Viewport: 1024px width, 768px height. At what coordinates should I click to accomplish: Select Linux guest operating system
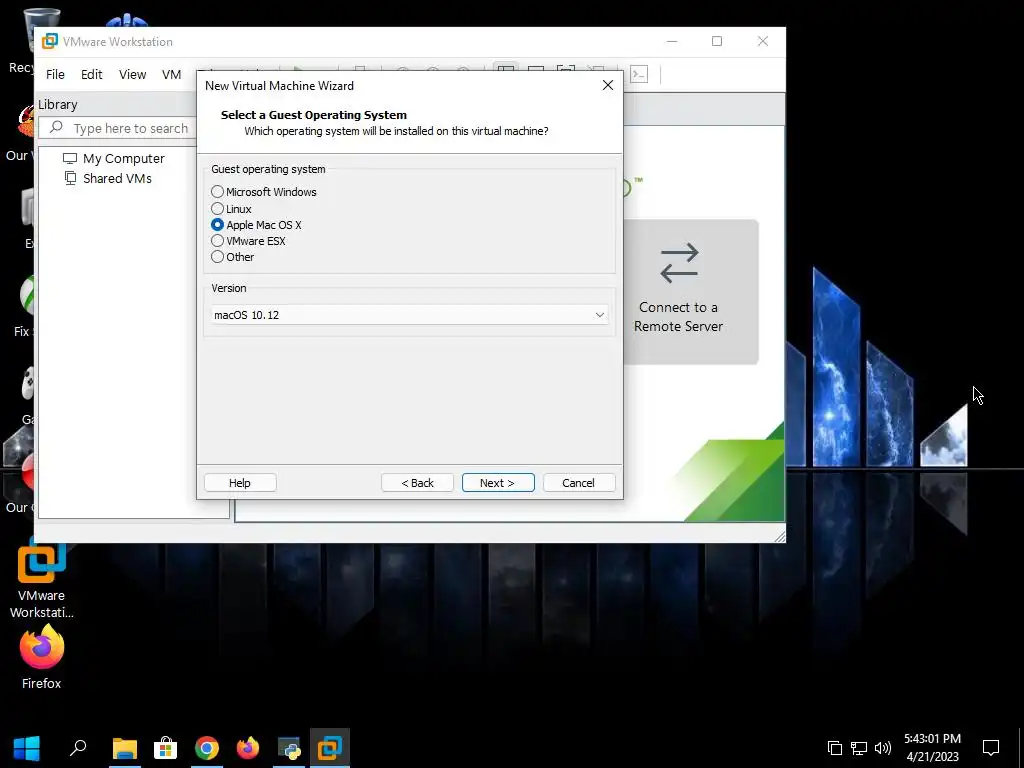(x=231, y=209)
